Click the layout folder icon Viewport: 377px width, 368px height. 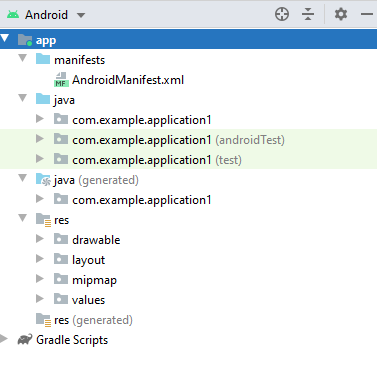61,259
